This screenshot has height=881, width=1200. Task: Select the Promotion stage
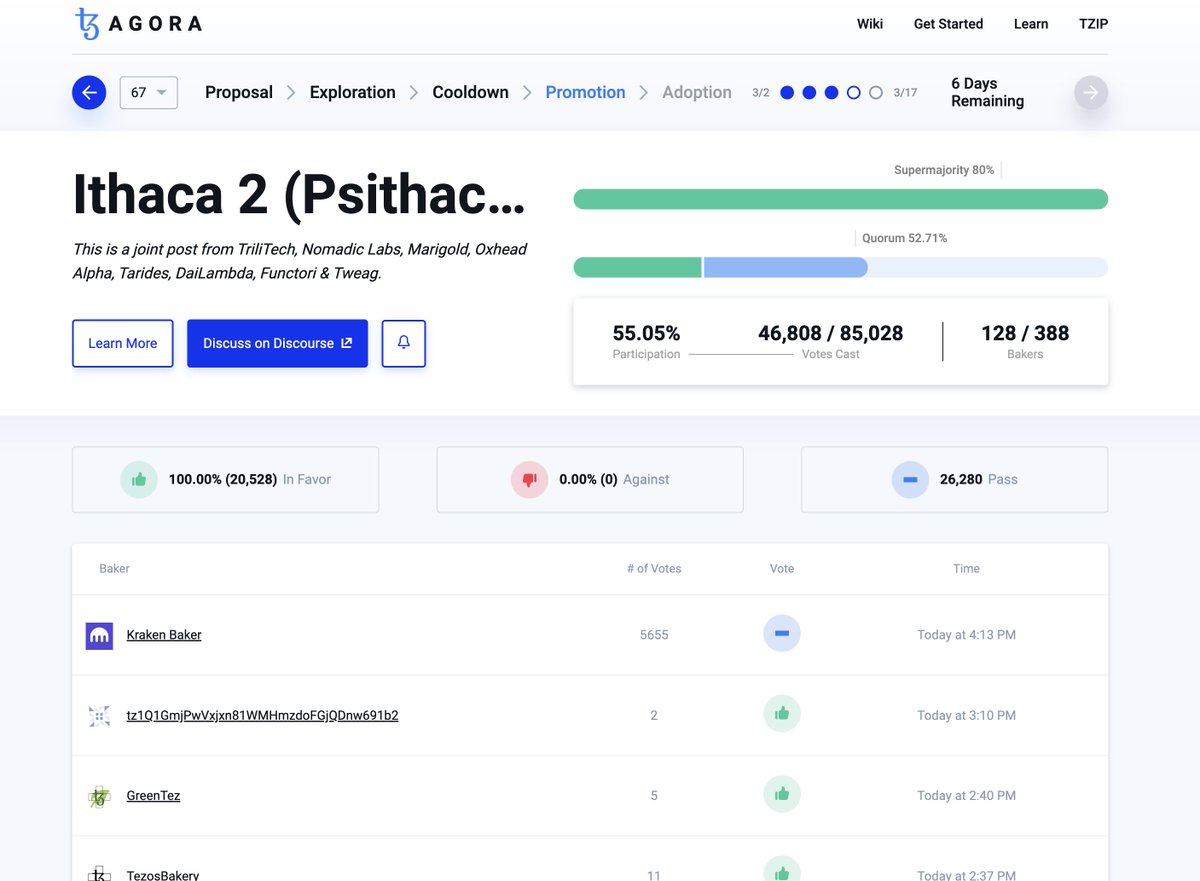(x=585, y=92)
